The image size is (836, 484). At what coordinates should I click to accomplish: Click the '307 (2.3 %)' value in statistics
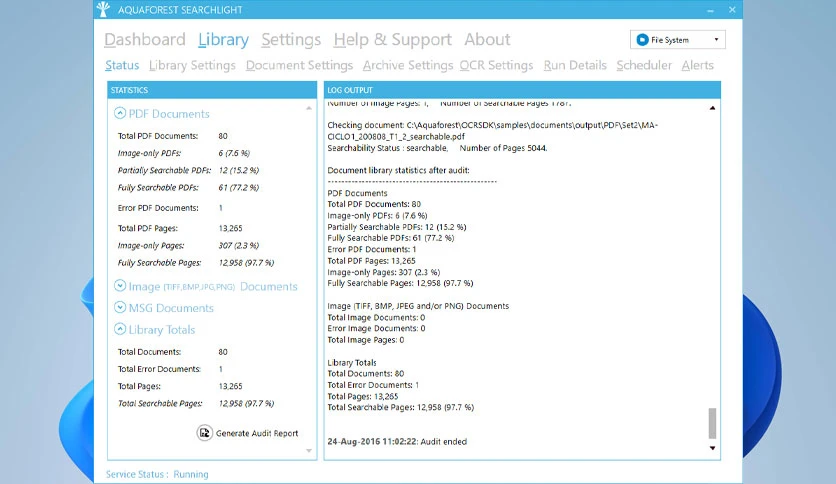click(239, 245)
